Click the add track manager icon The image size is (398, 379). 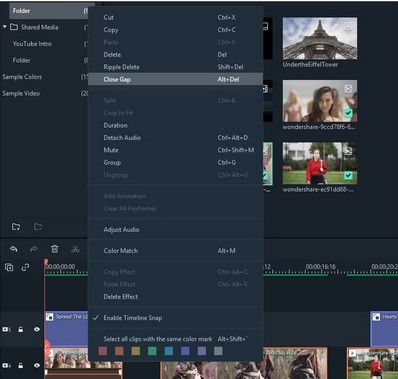tap(9, 267)
